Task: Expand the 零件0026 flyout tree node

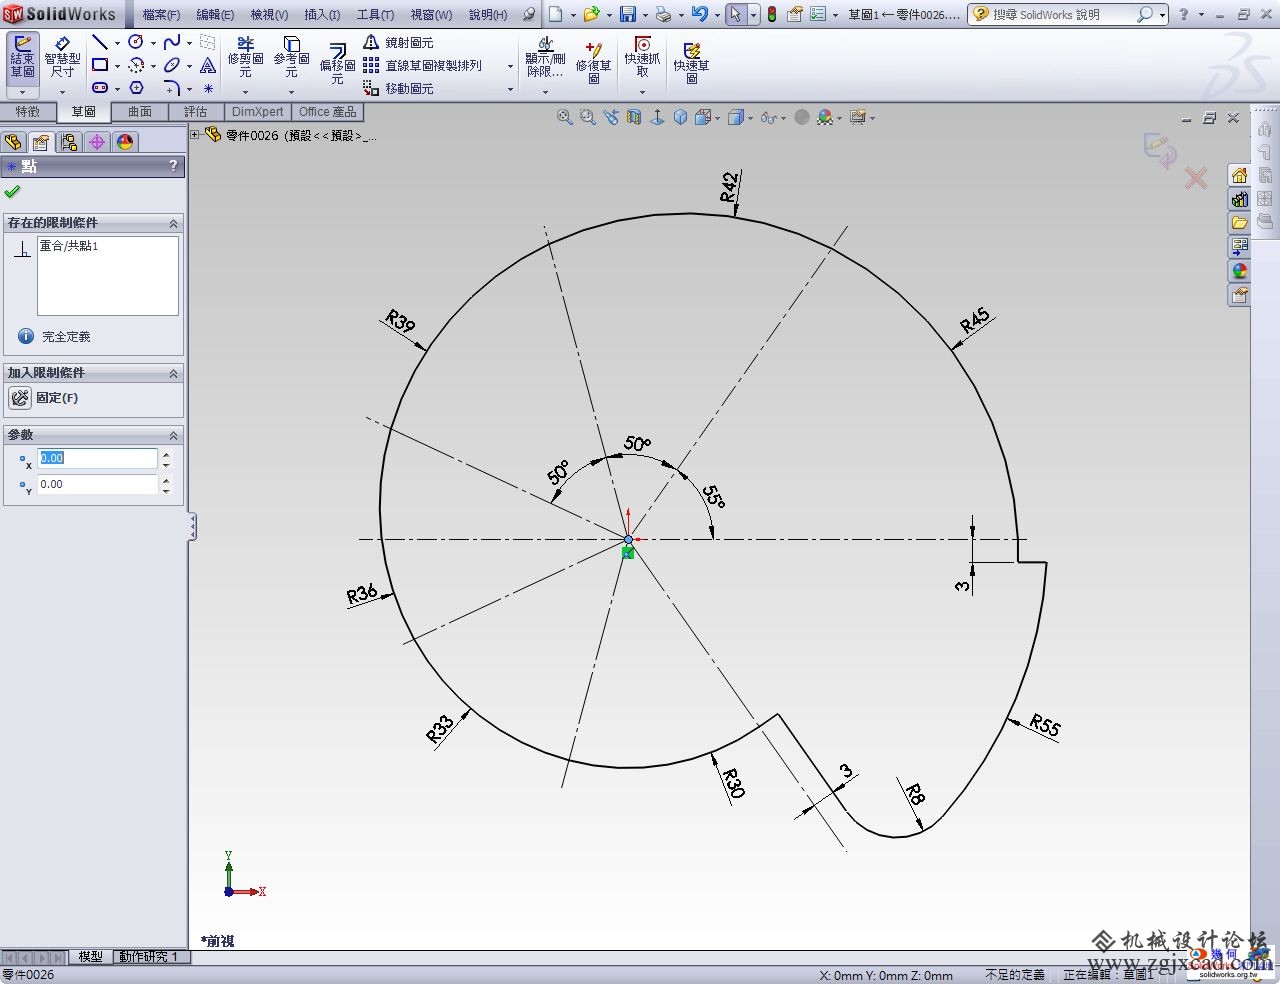Action: coord(195,134)
